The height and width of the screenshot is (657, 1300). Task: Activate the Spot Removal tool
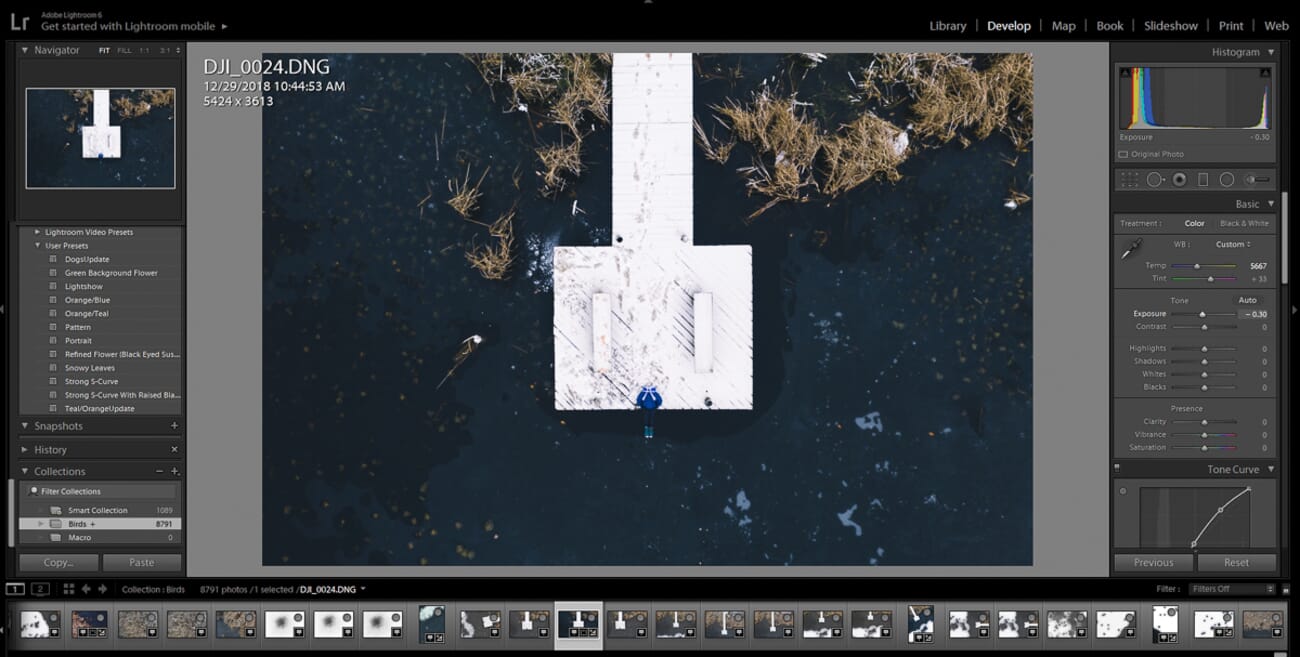(x=1155, y=180)
